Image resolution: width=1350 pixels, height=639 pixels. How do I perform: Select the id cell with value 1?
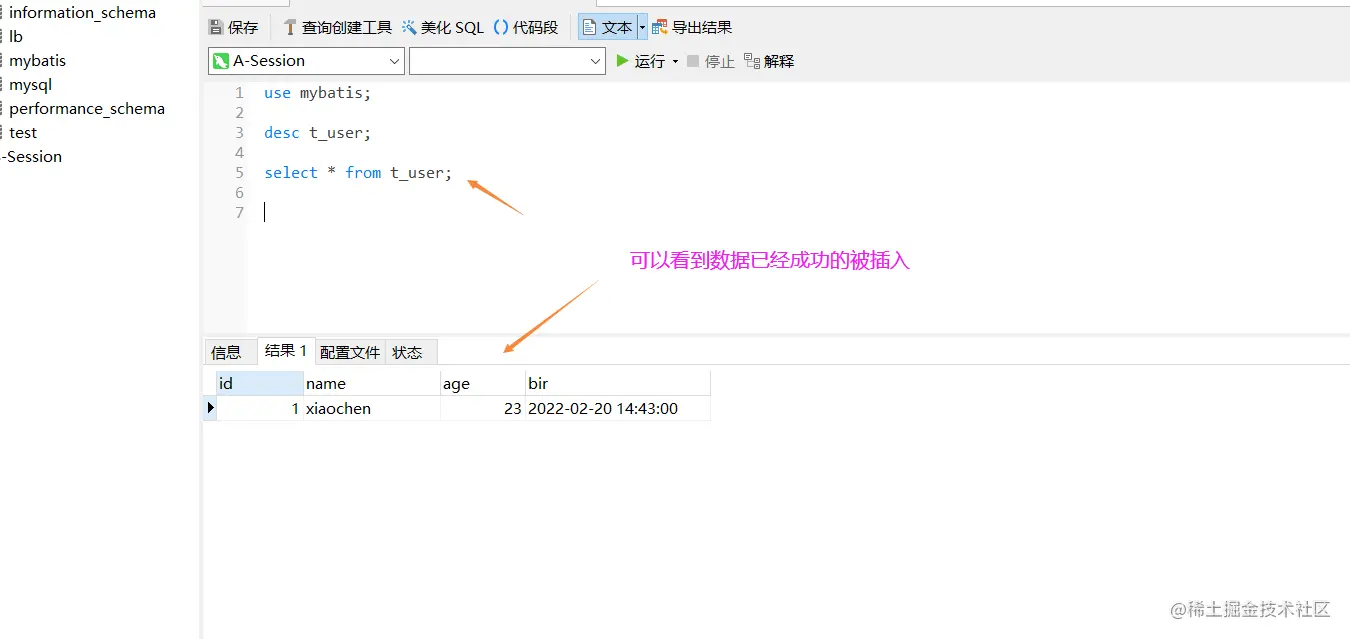click(x=260, y=408)
